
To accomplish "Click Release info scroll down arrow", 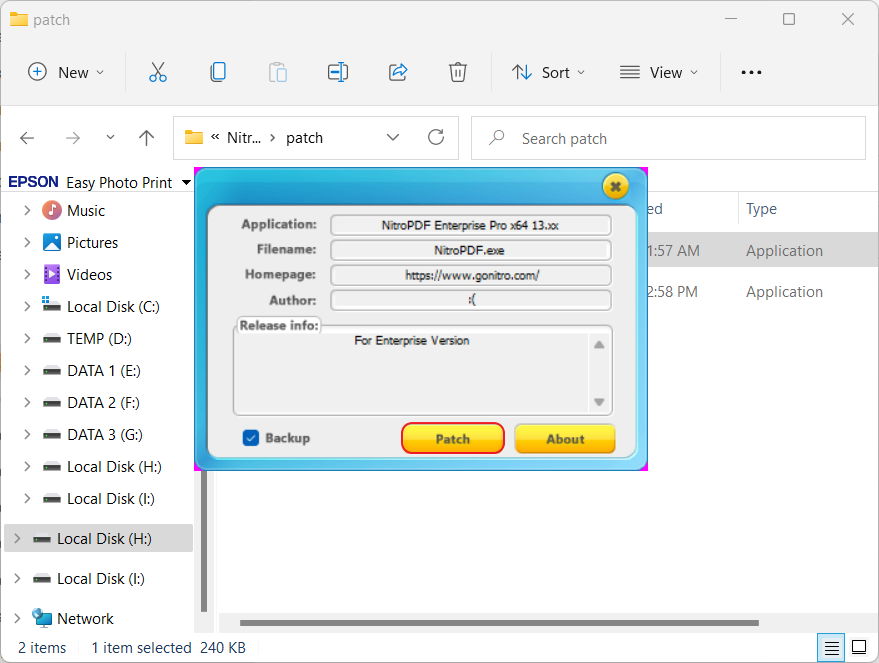I will (x=599, y=402).
